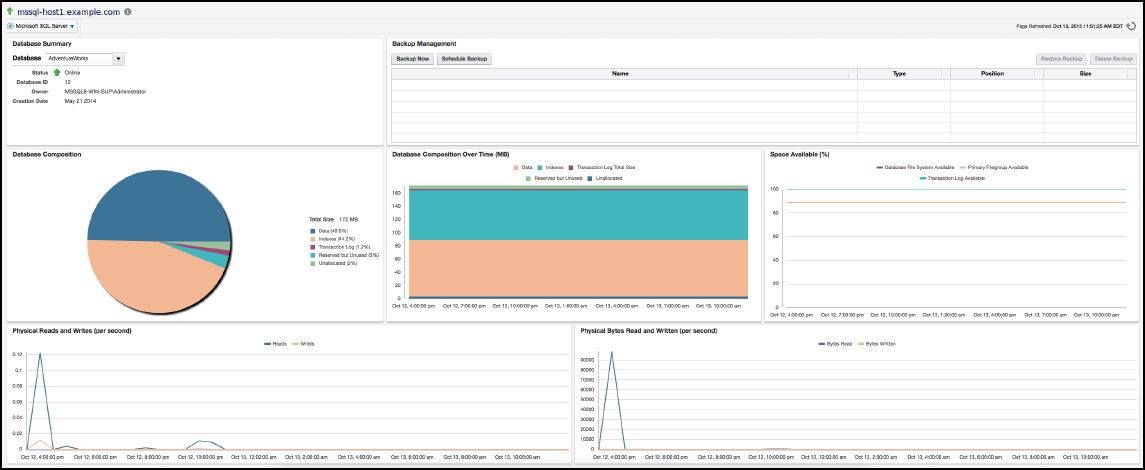
Task: Open the Microsoft SQL Server menu
Action: pos(42,26)
